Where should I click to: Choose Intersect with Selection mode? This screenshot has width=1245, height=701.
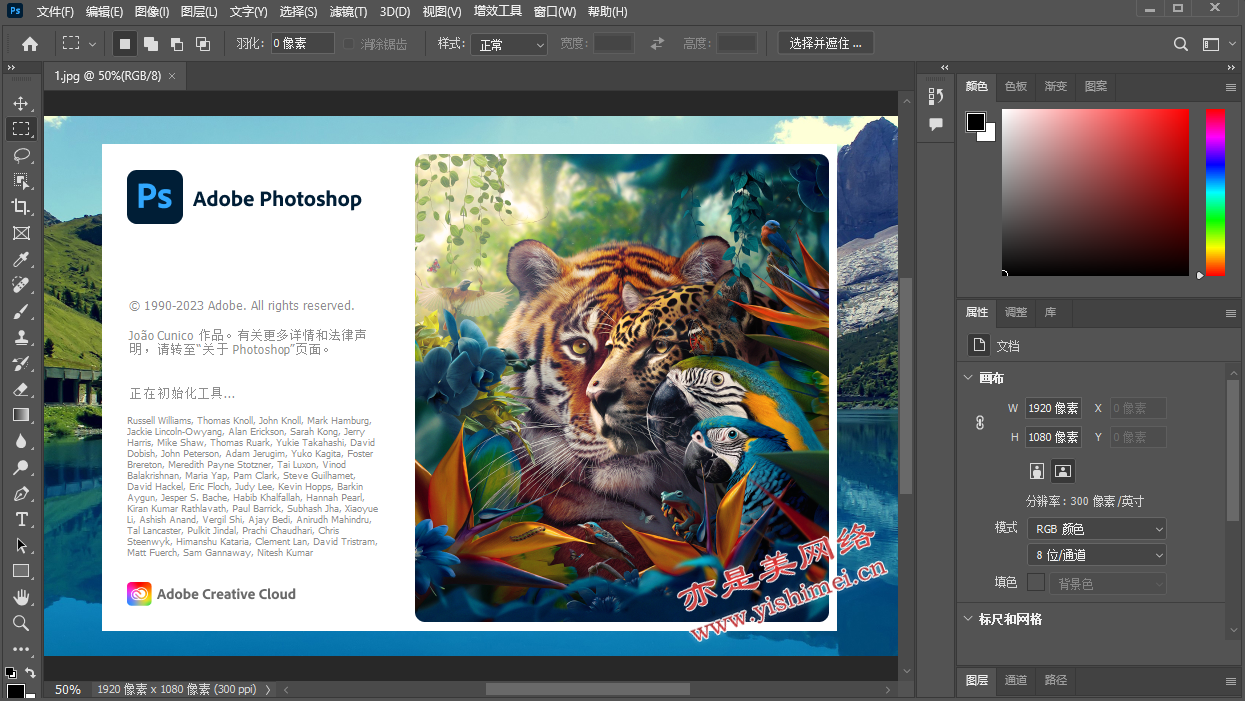coord(203,44)
